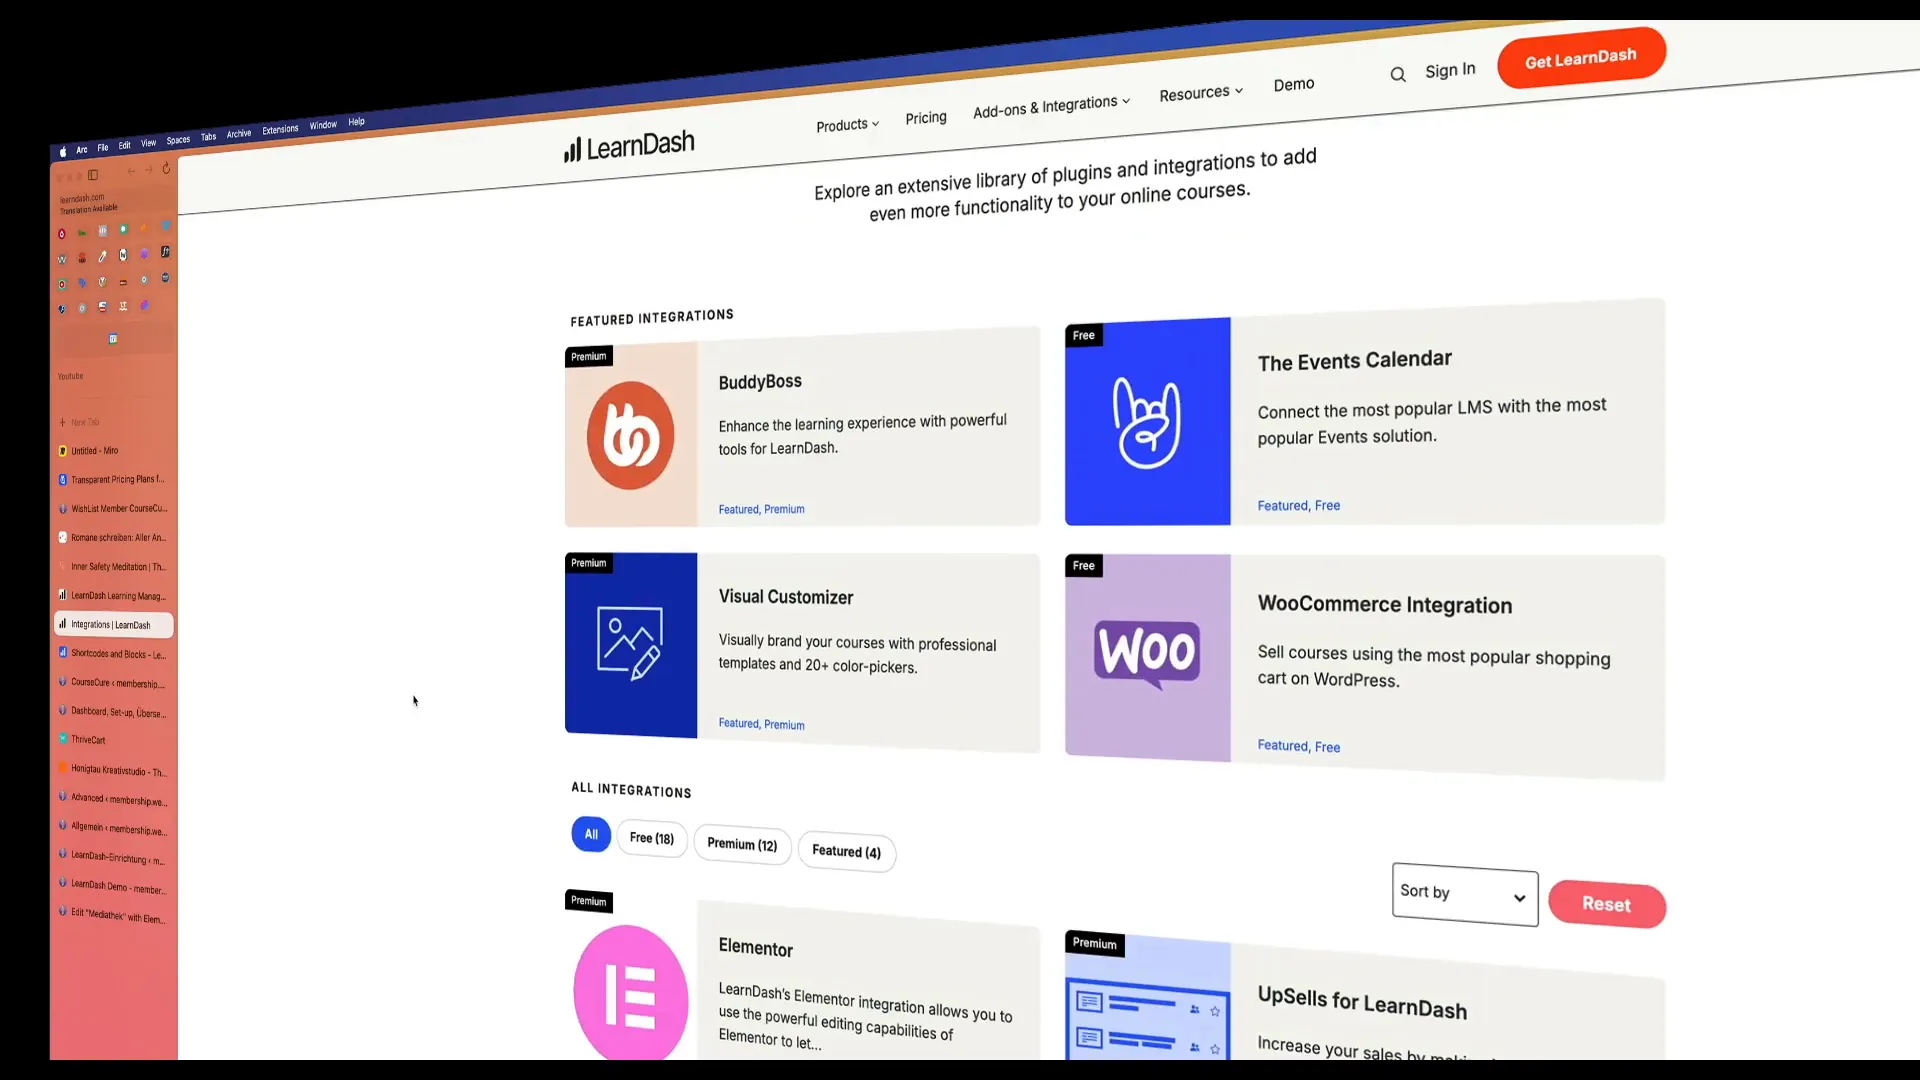Open the Extensions menu in the menu bar

click(x=280, y=130)
